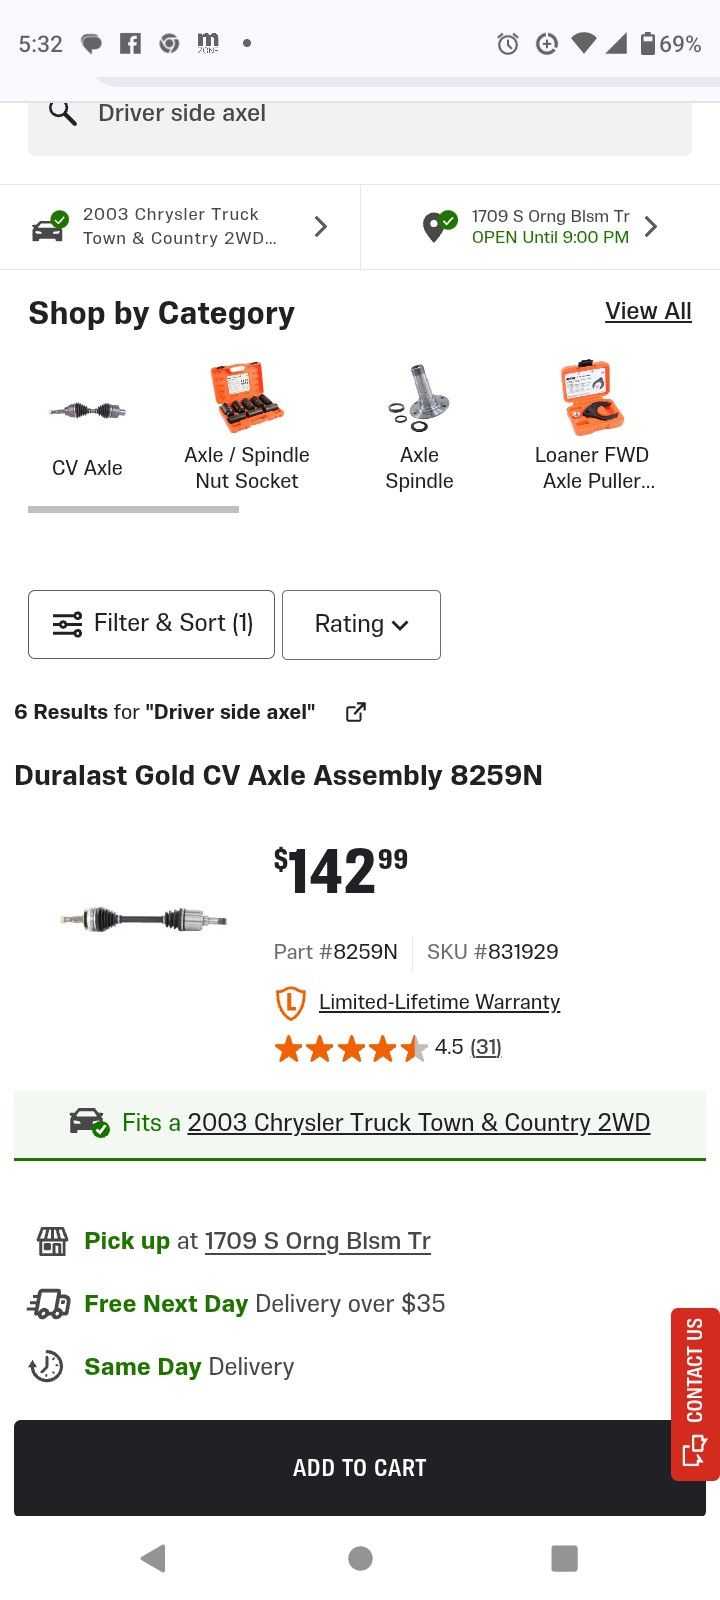This screenshot has width=720, height=1600.
Task: Open the Duralast Gold CV Axle product image
Action: pyautogui.click(x=143, y=919)
